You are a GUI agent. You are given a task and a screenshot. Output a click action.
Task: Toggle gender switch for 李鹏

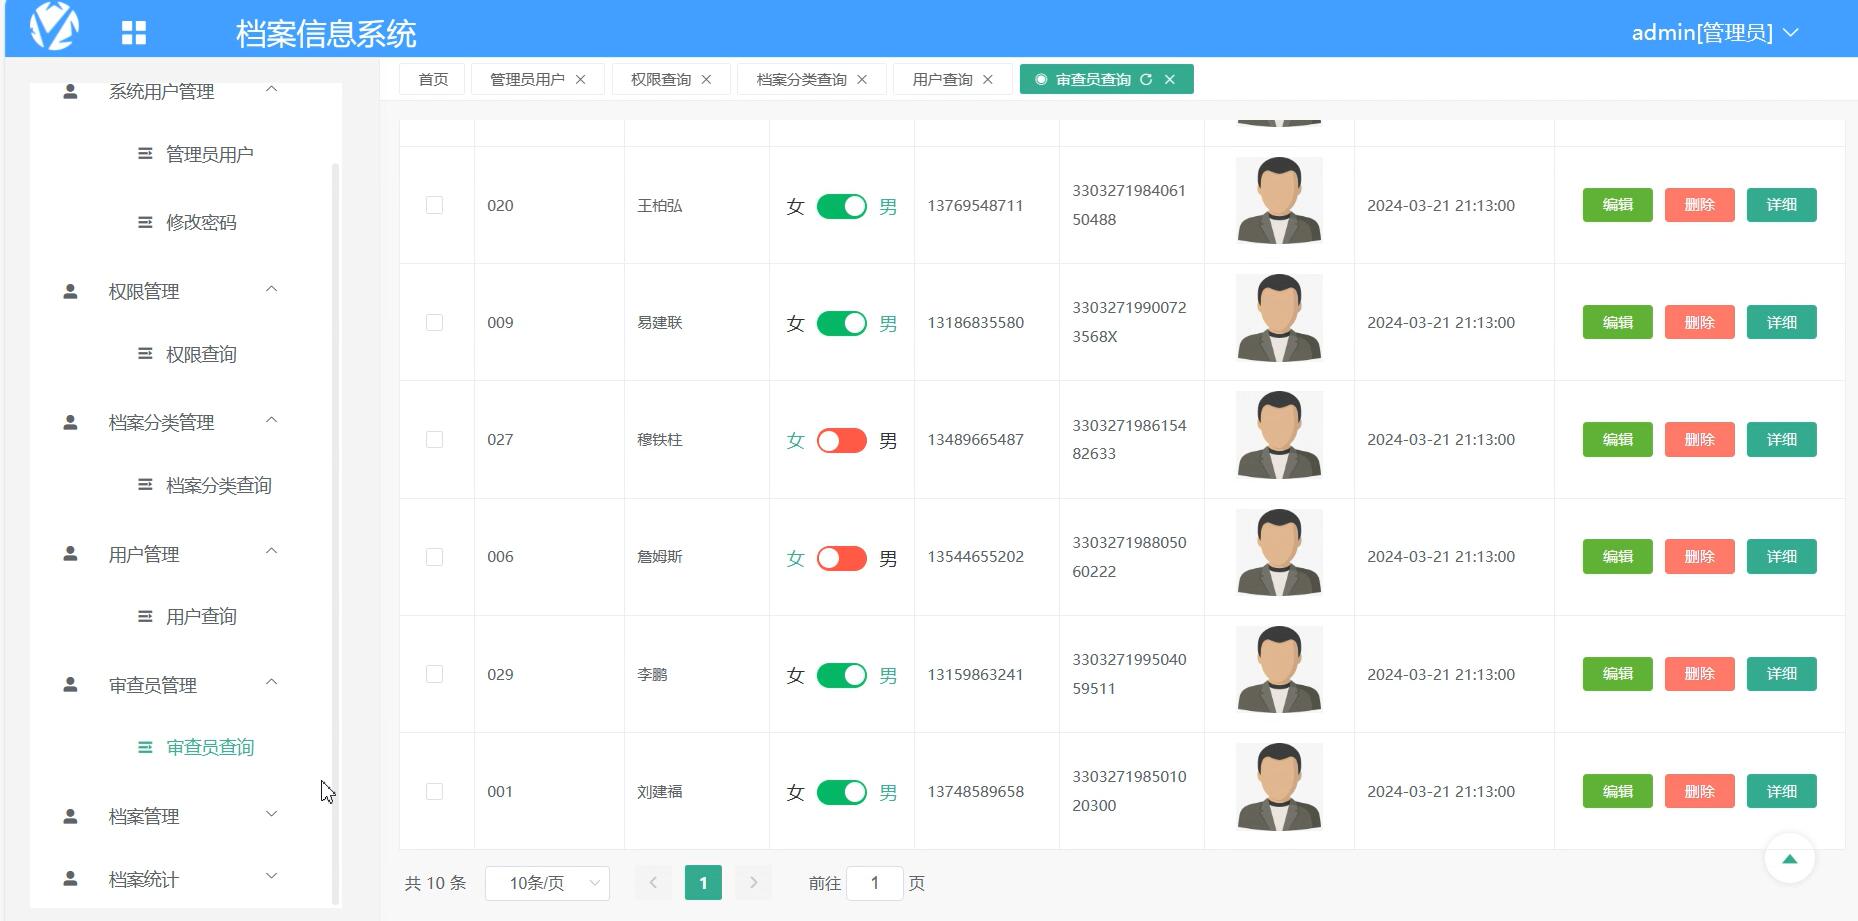tap(842, 675)
